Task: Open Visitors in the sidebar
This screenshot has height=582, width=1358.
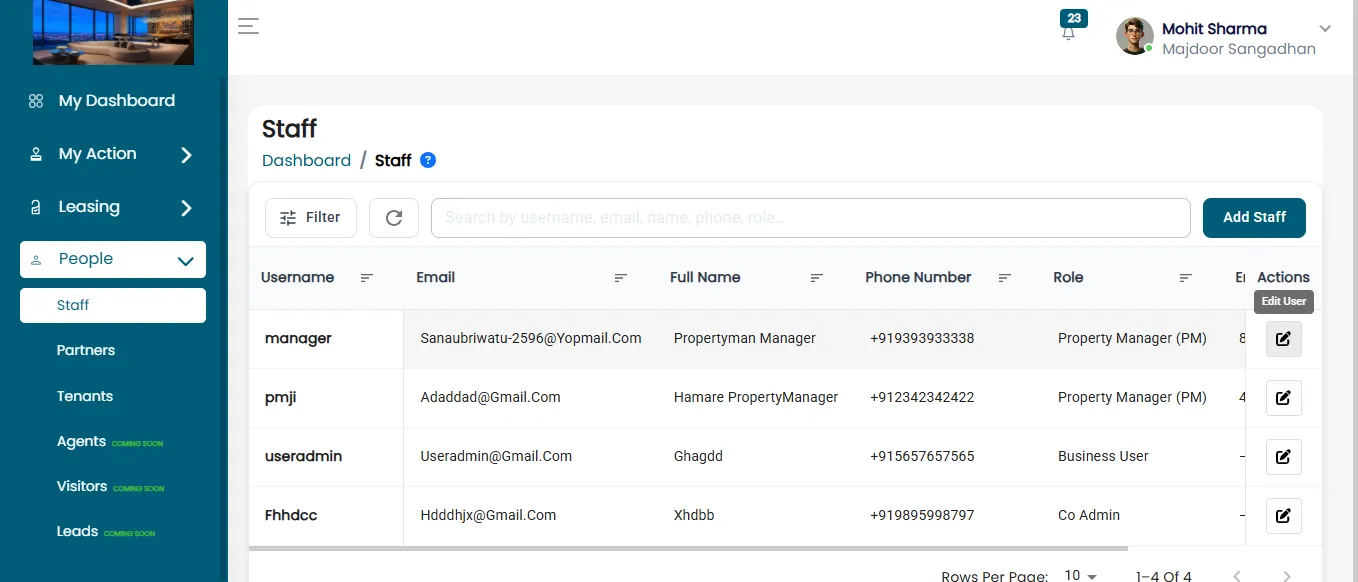Action: [82, 487]
